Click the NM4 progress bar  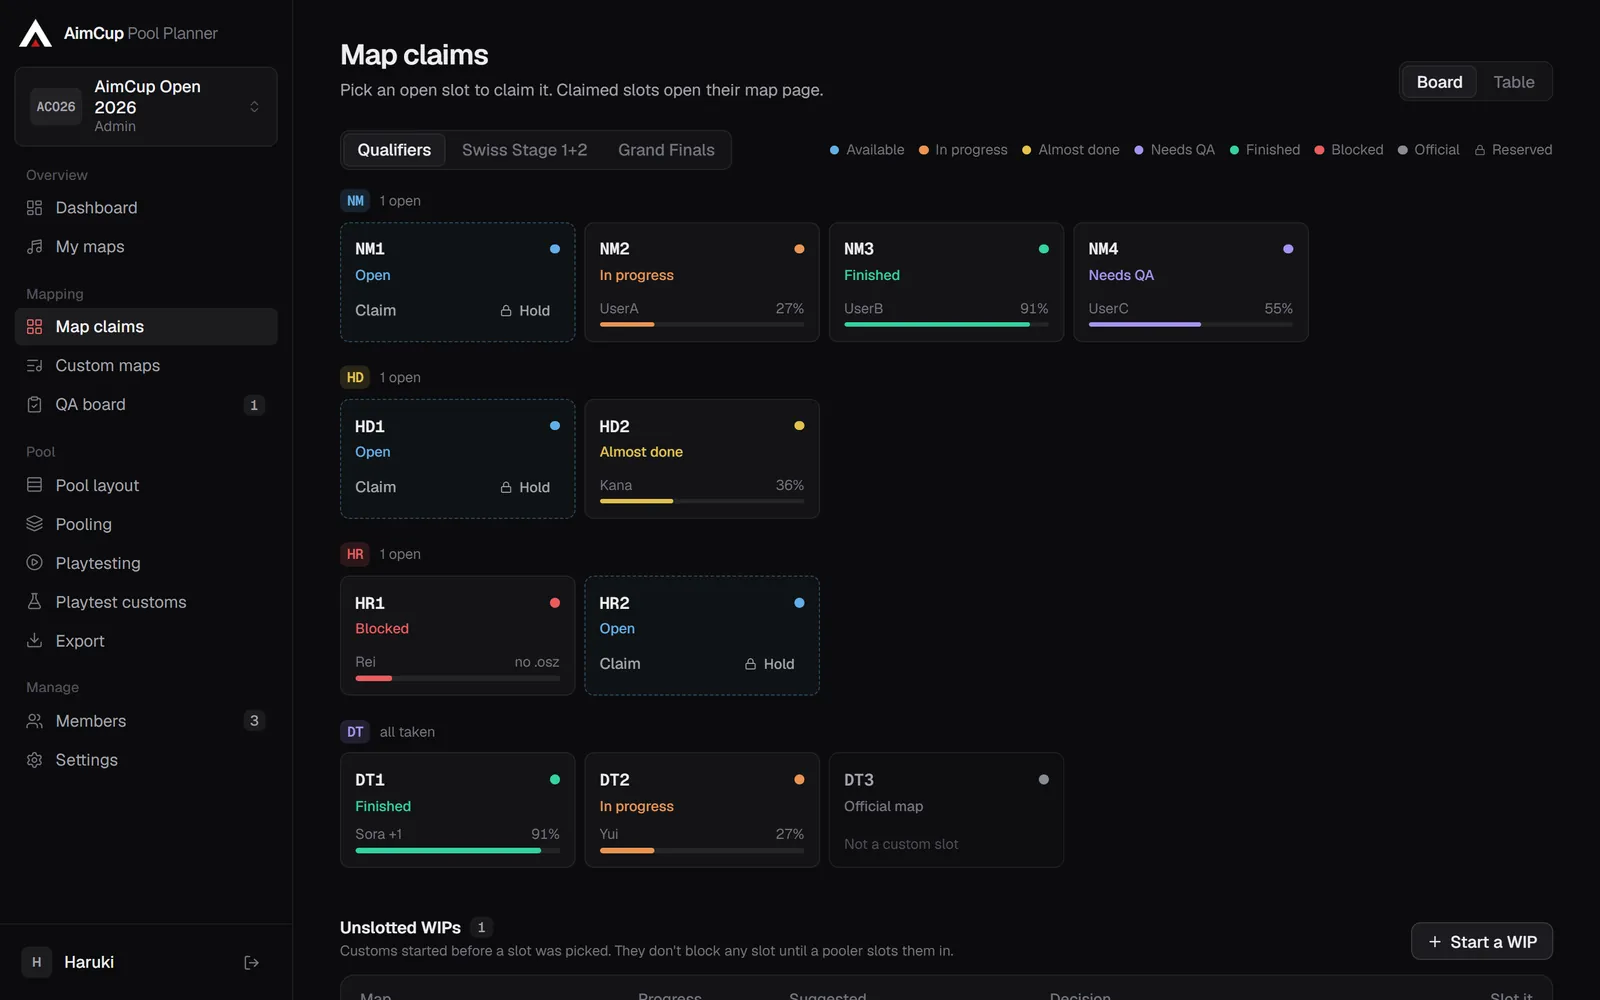pos(1190,324)
